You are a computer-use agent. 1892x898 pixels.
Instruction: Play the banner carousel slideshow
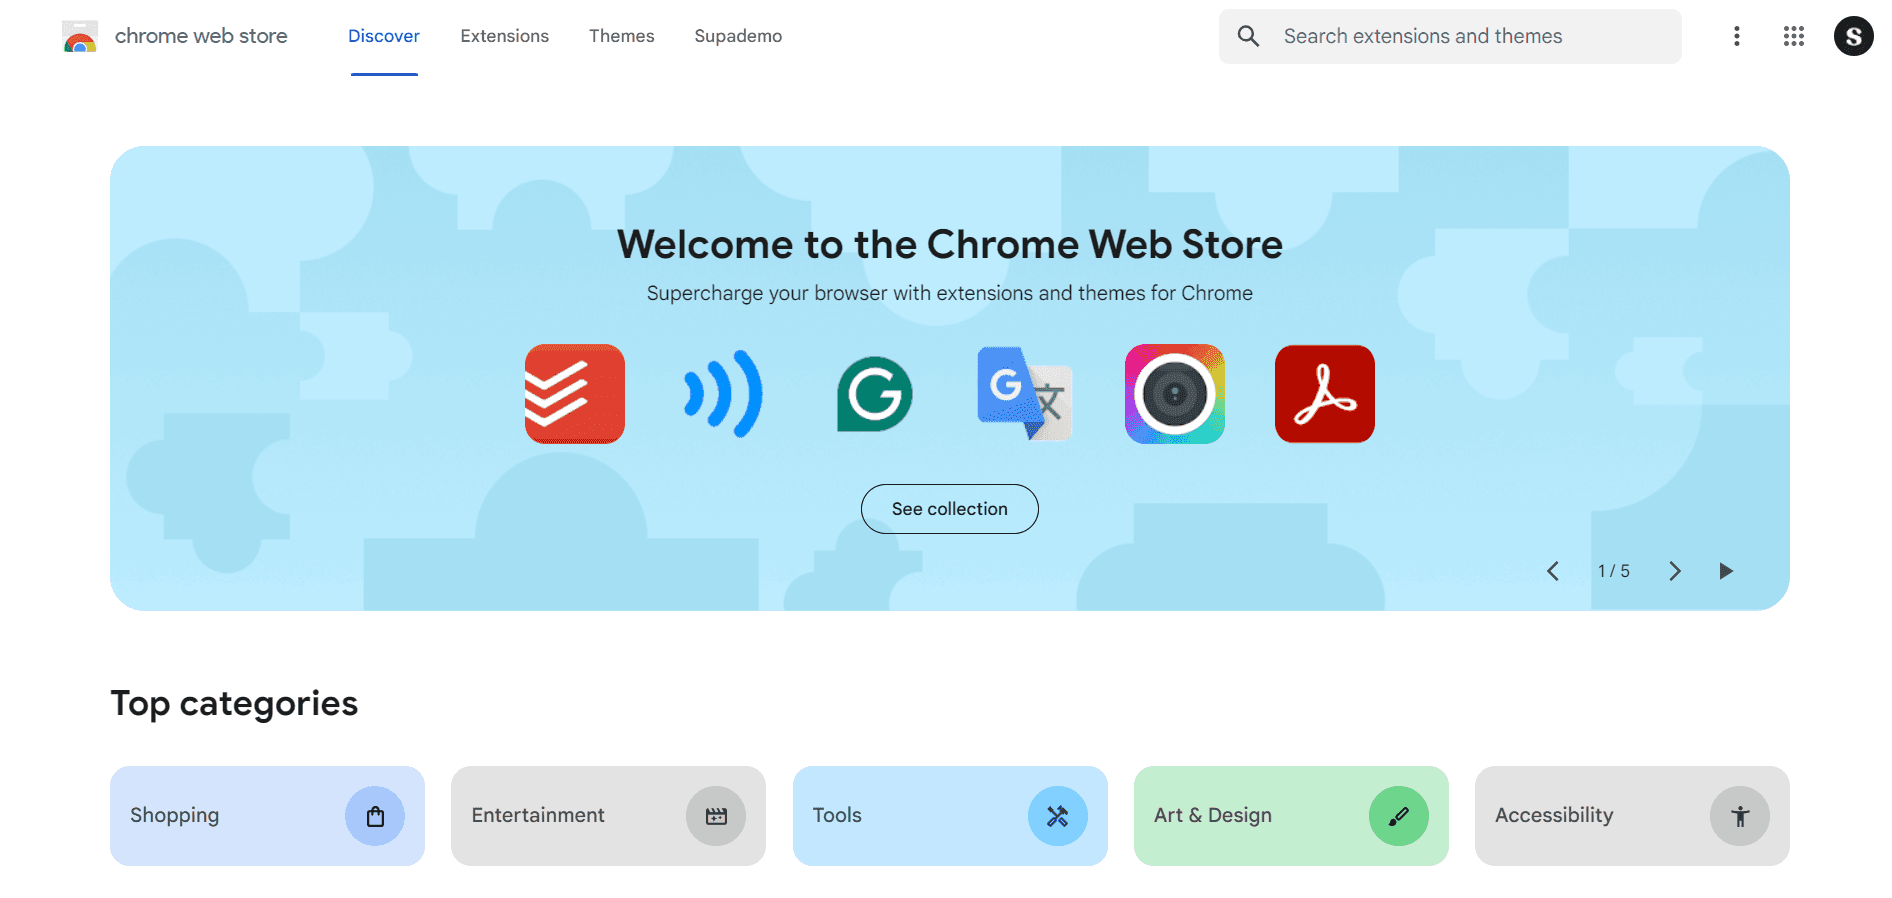tap(1726, 571)
